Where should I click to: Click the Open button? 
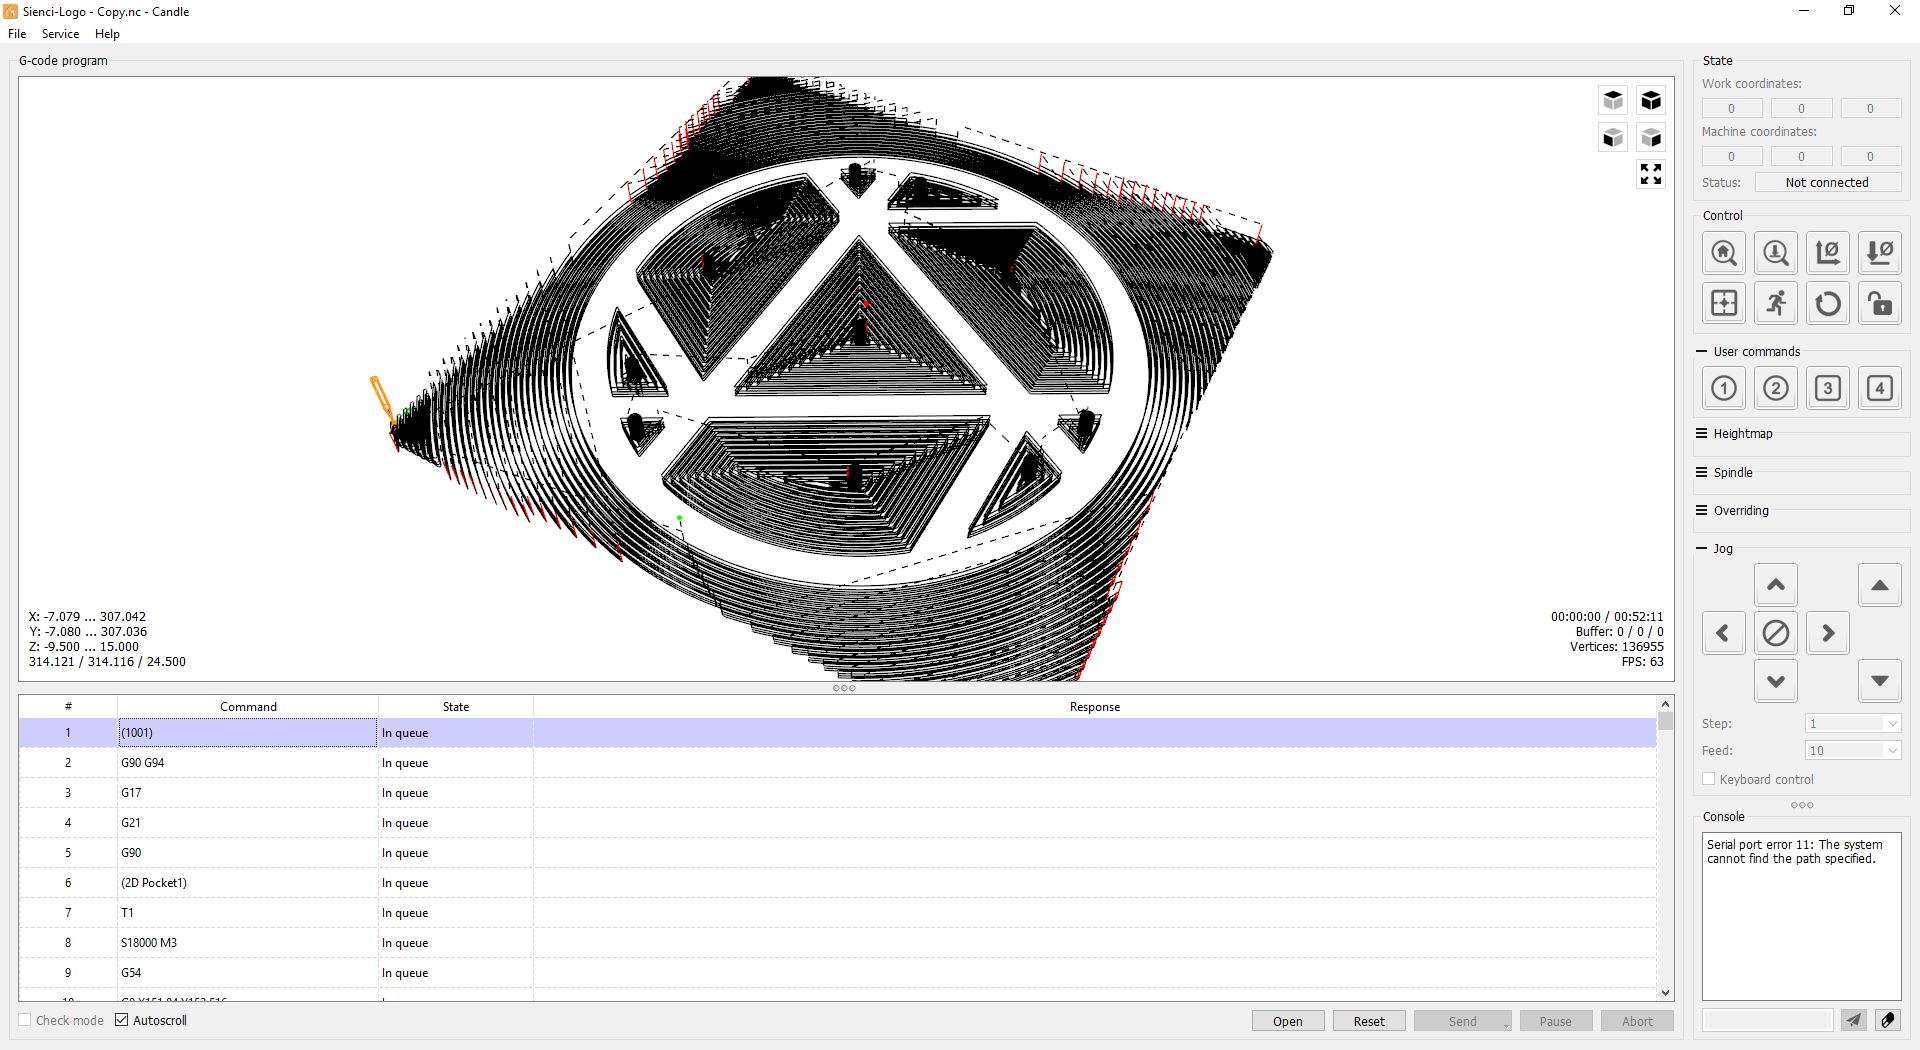1288,1021
